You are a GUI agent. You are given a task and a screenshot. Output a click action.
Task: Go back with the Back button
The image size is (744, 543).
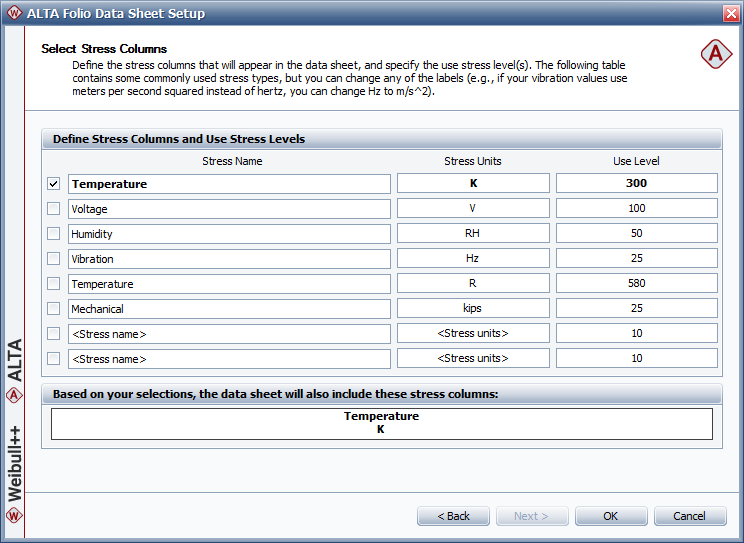tap(453, 516)
